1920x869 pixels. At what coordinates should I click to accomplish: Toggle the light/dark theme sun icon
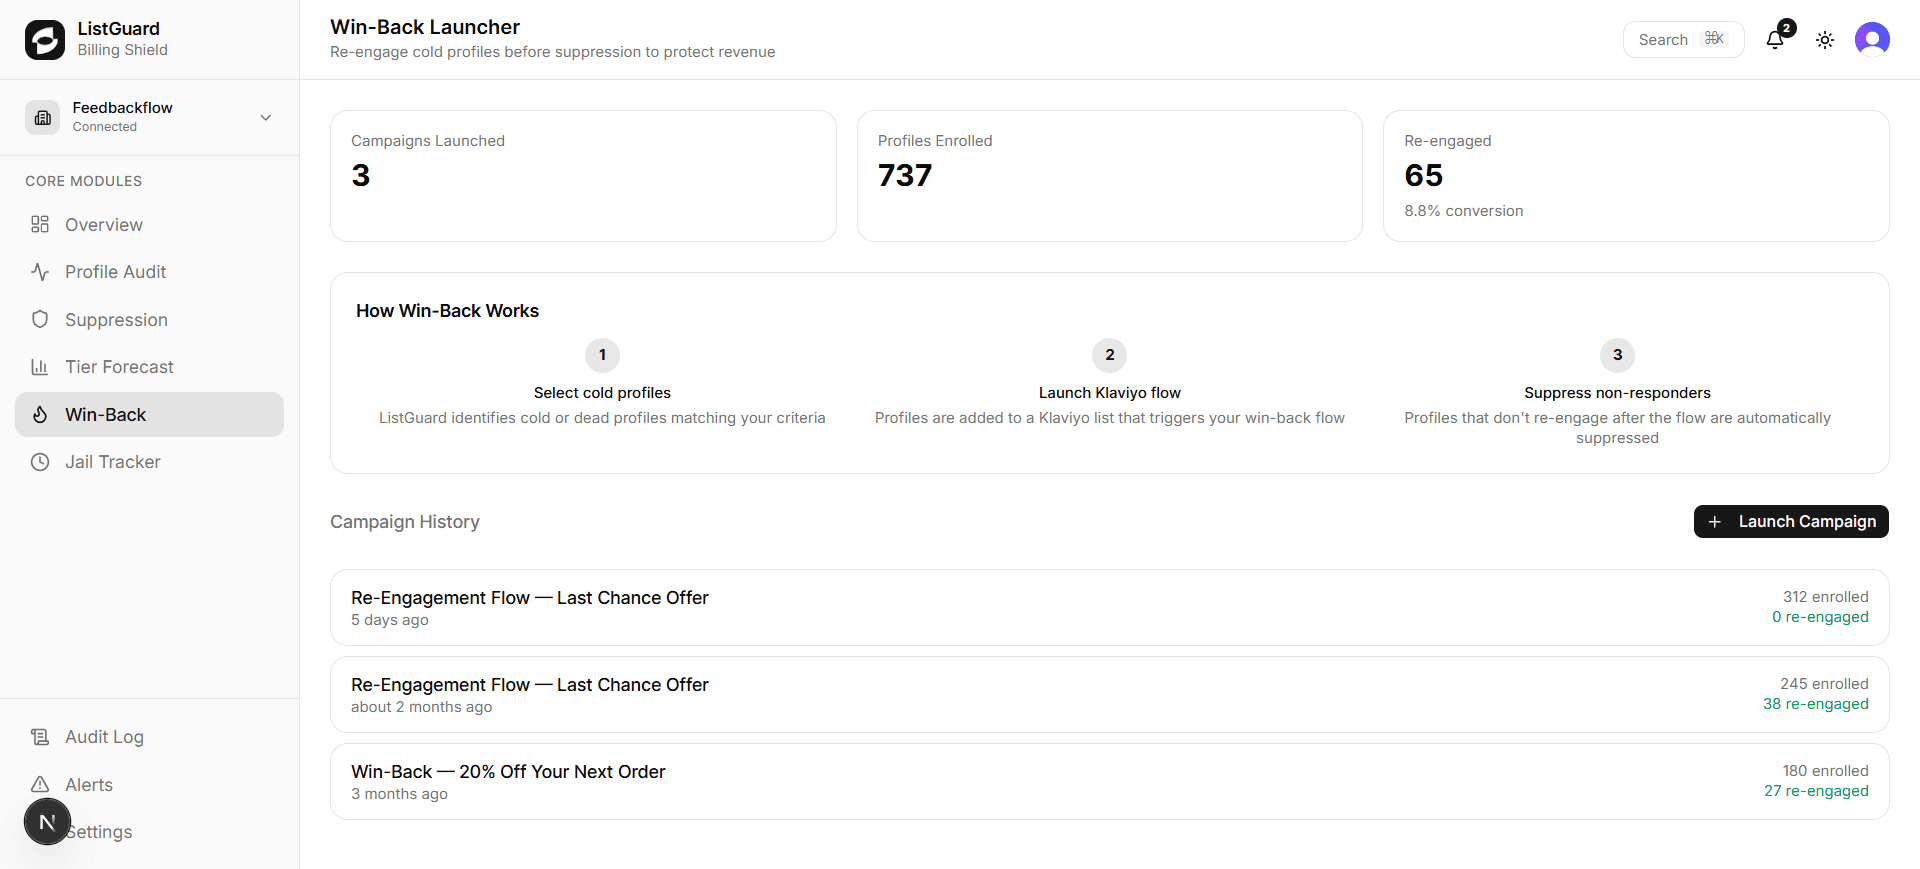click(x=1825, y=40)
